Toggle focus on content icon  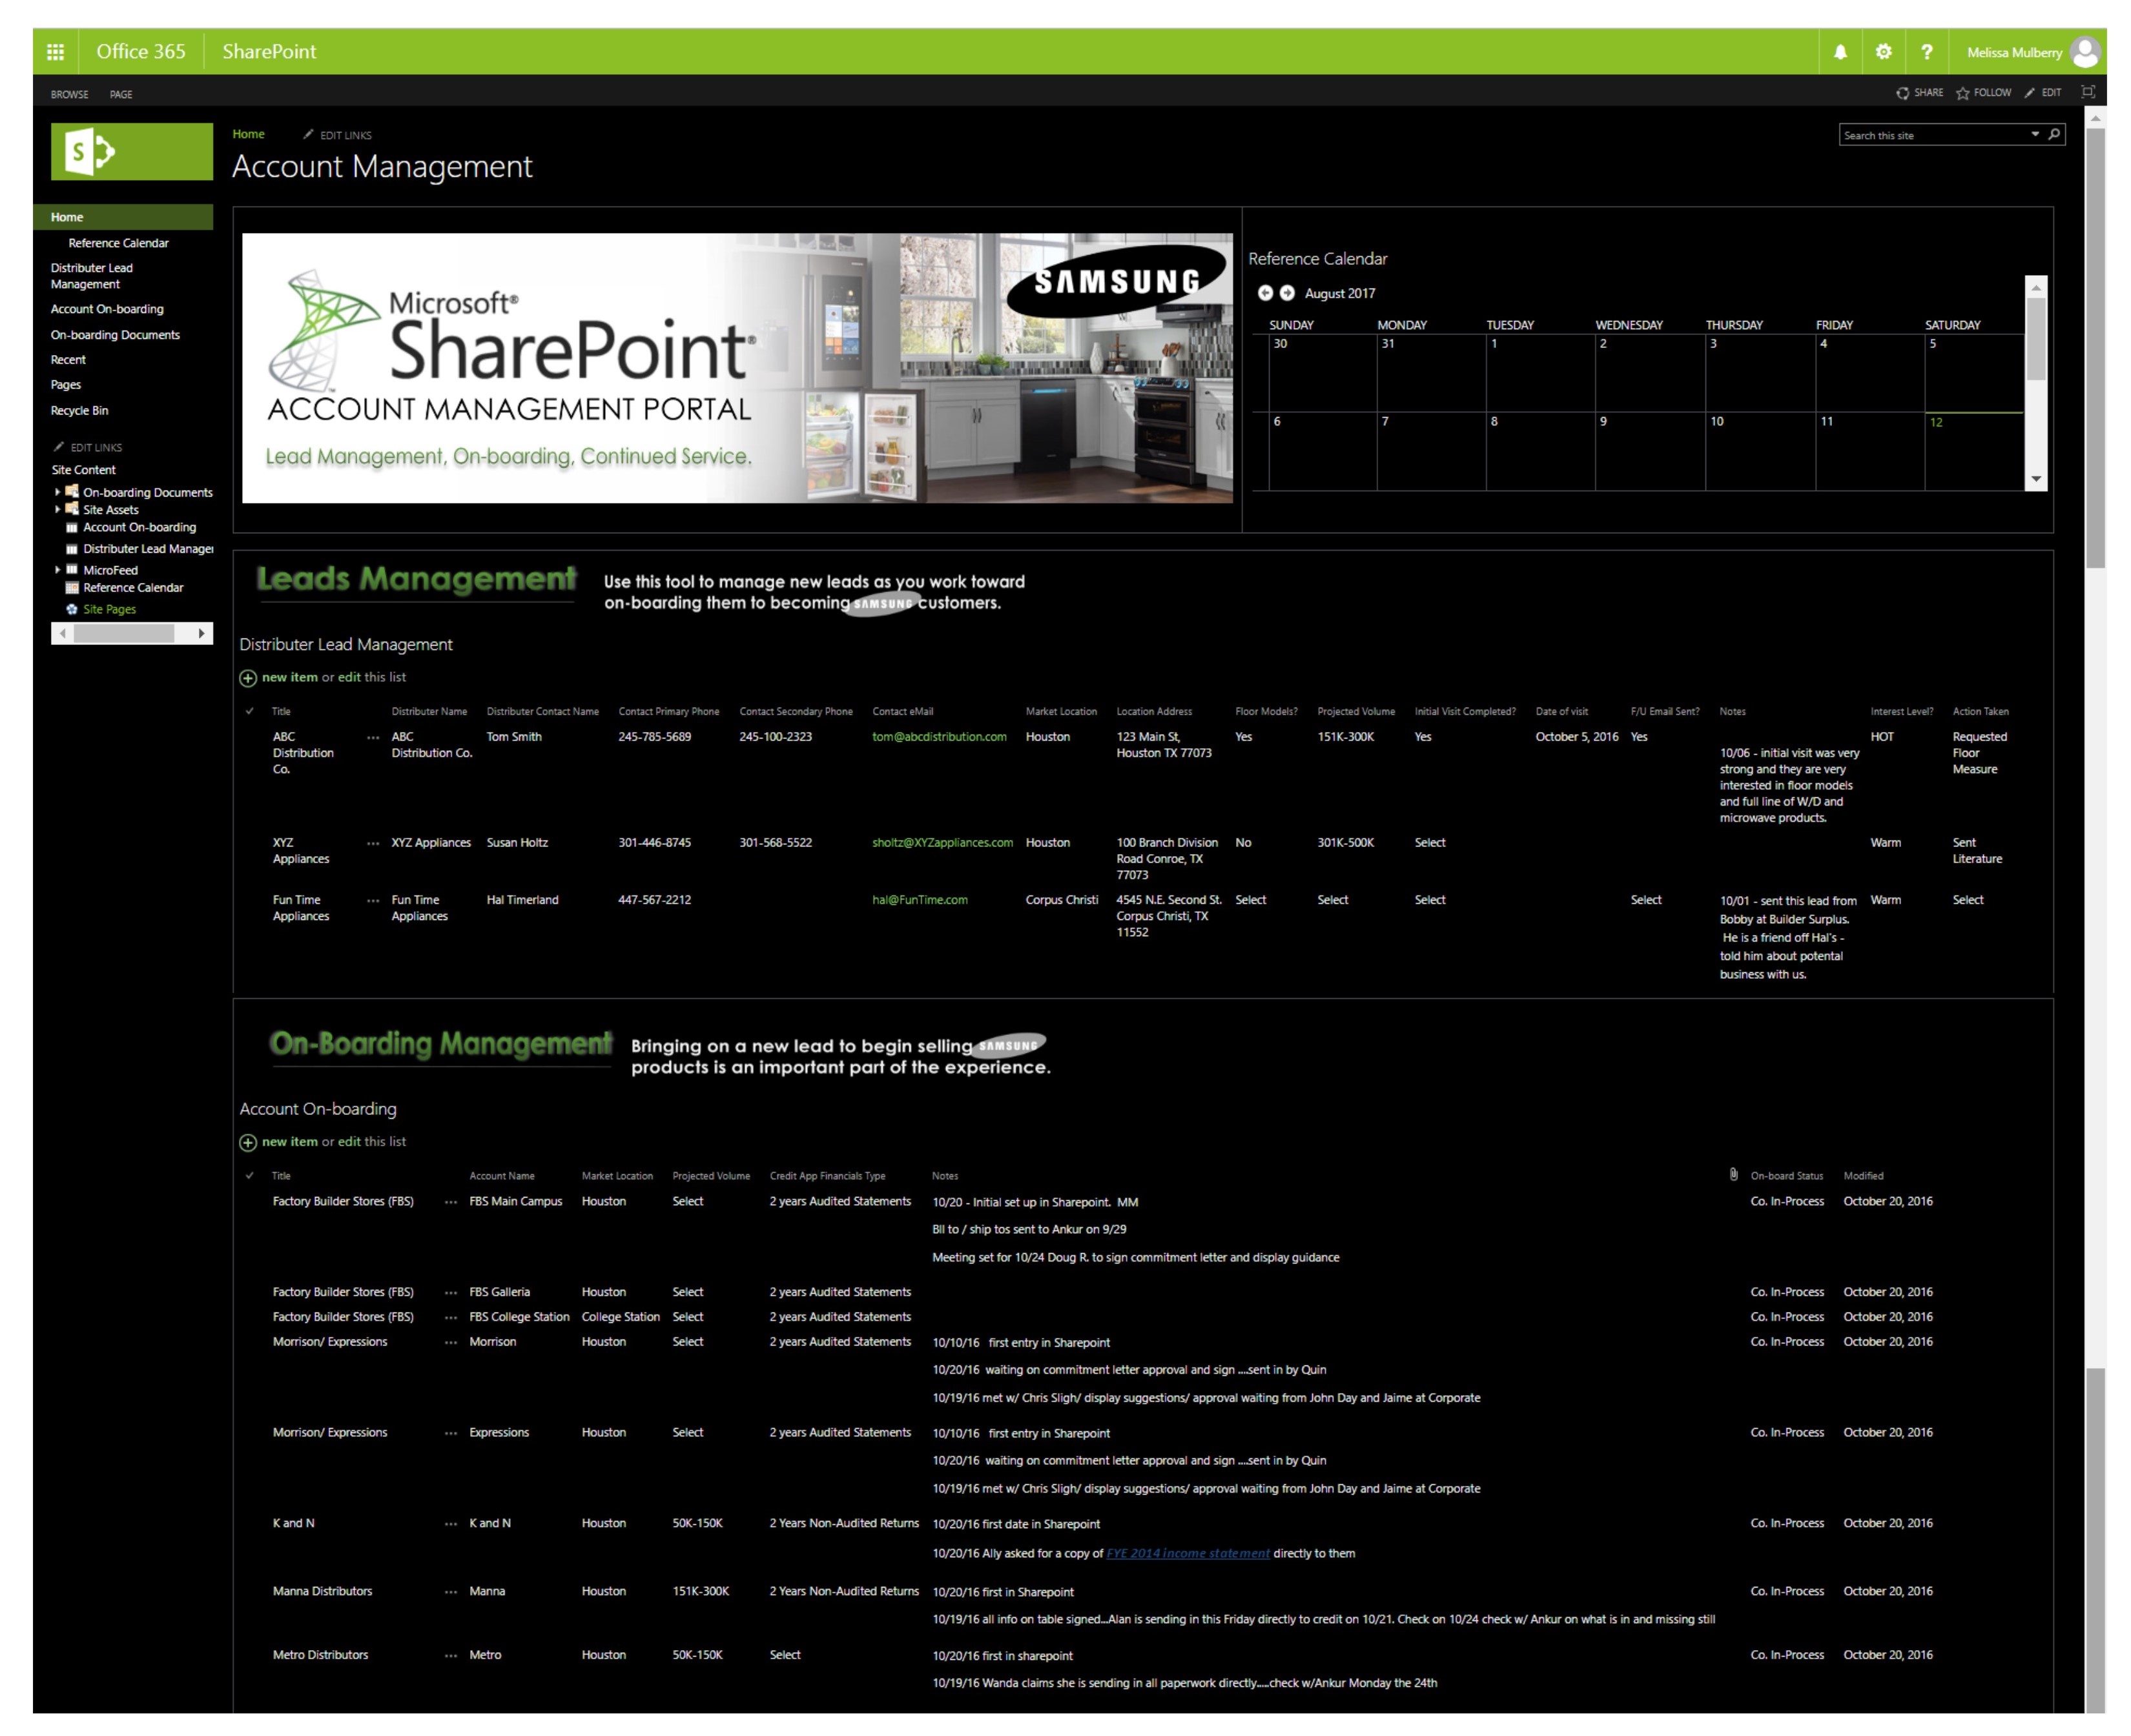tap(2087, 92)
